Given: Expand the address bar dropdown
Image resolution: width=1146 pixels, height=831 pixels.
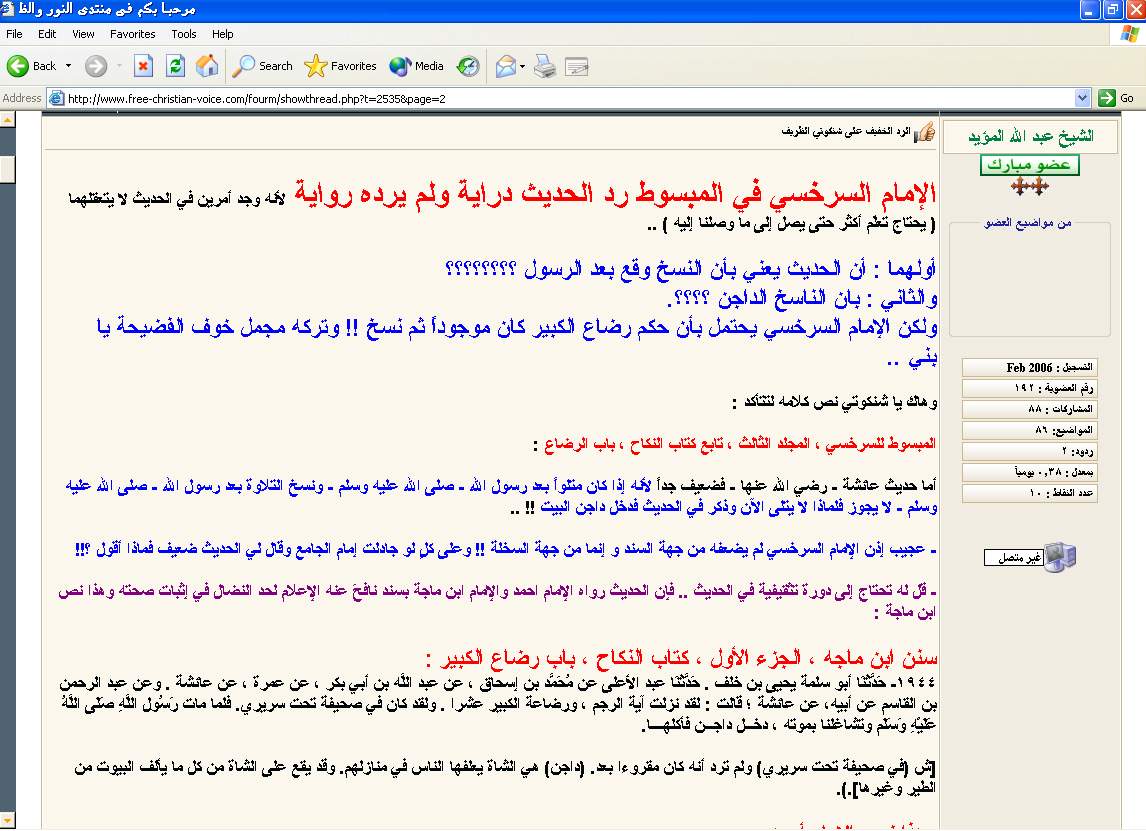Looking at the screenshot, I should pyautogui.click(x=1082, y=98).
